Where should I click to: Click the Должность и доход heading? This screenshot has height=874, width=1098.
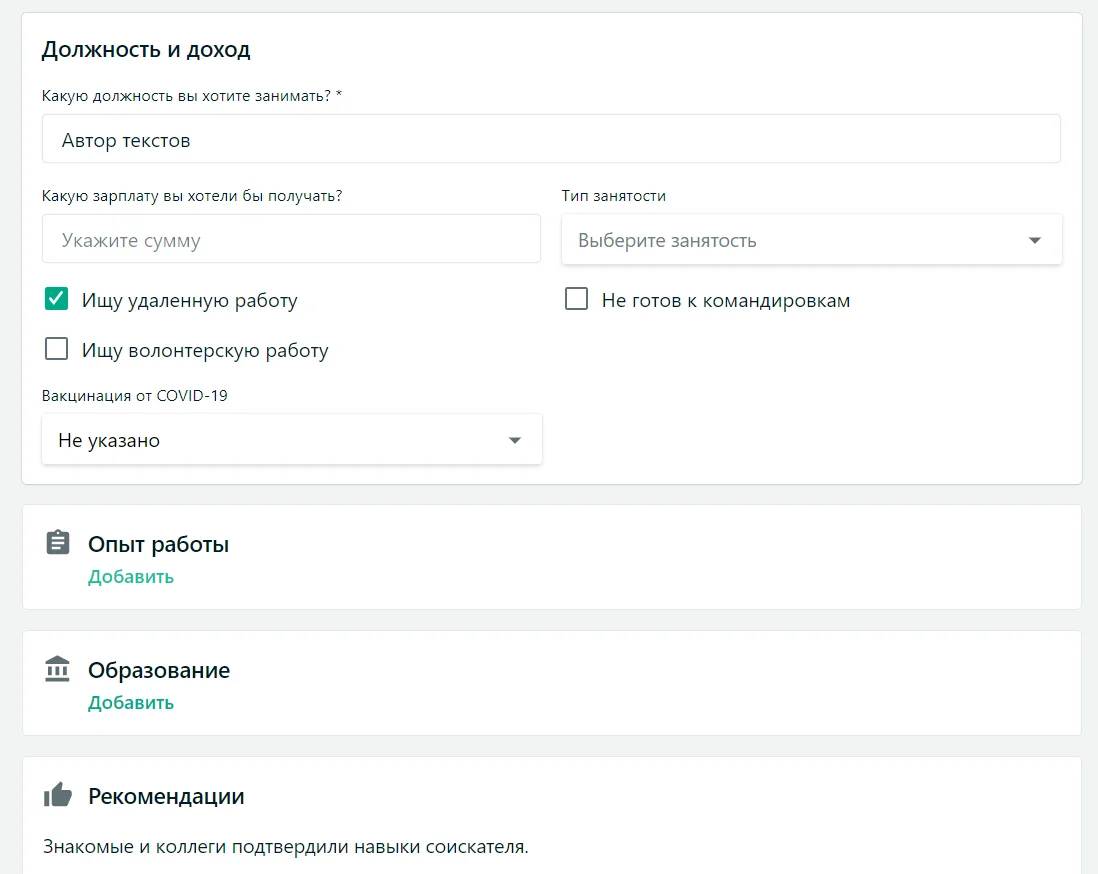tap(146, 49)
